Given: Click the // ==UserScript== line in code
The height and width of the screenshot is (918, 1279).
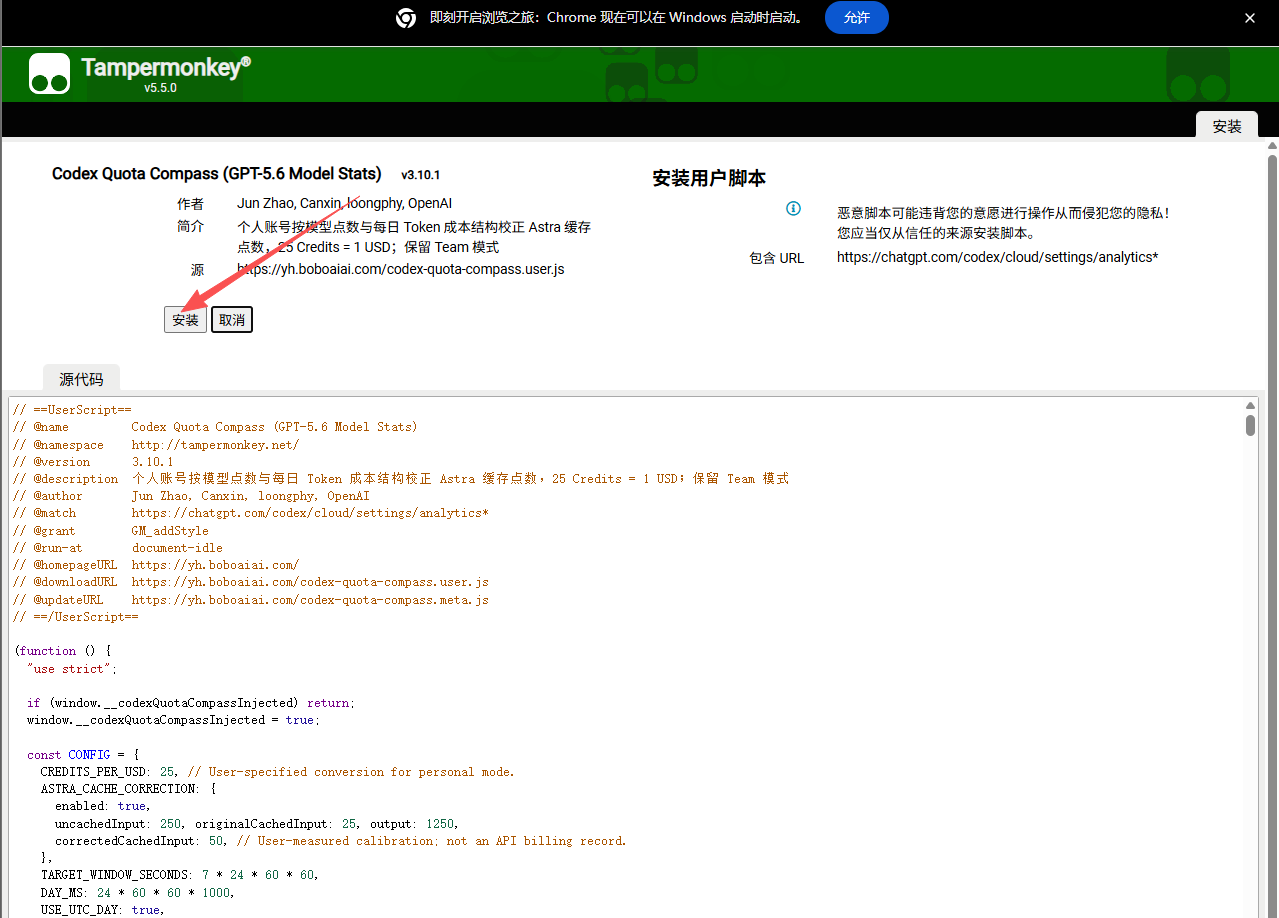Looking at the screenshot, I should tap(72, 409).
